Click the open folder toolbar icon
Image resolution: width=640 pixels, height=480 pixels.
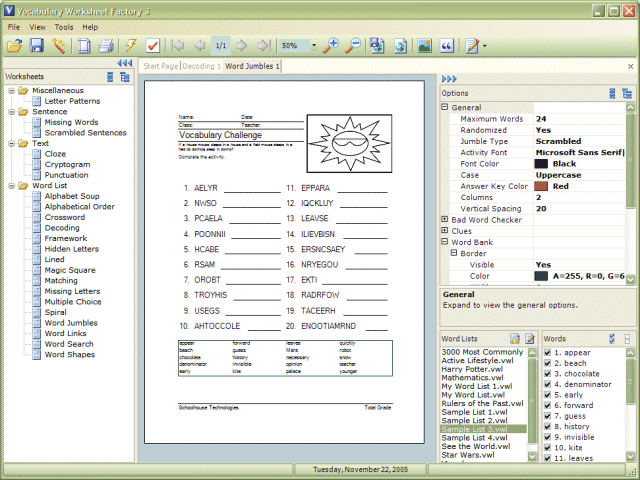click(15, 46)
